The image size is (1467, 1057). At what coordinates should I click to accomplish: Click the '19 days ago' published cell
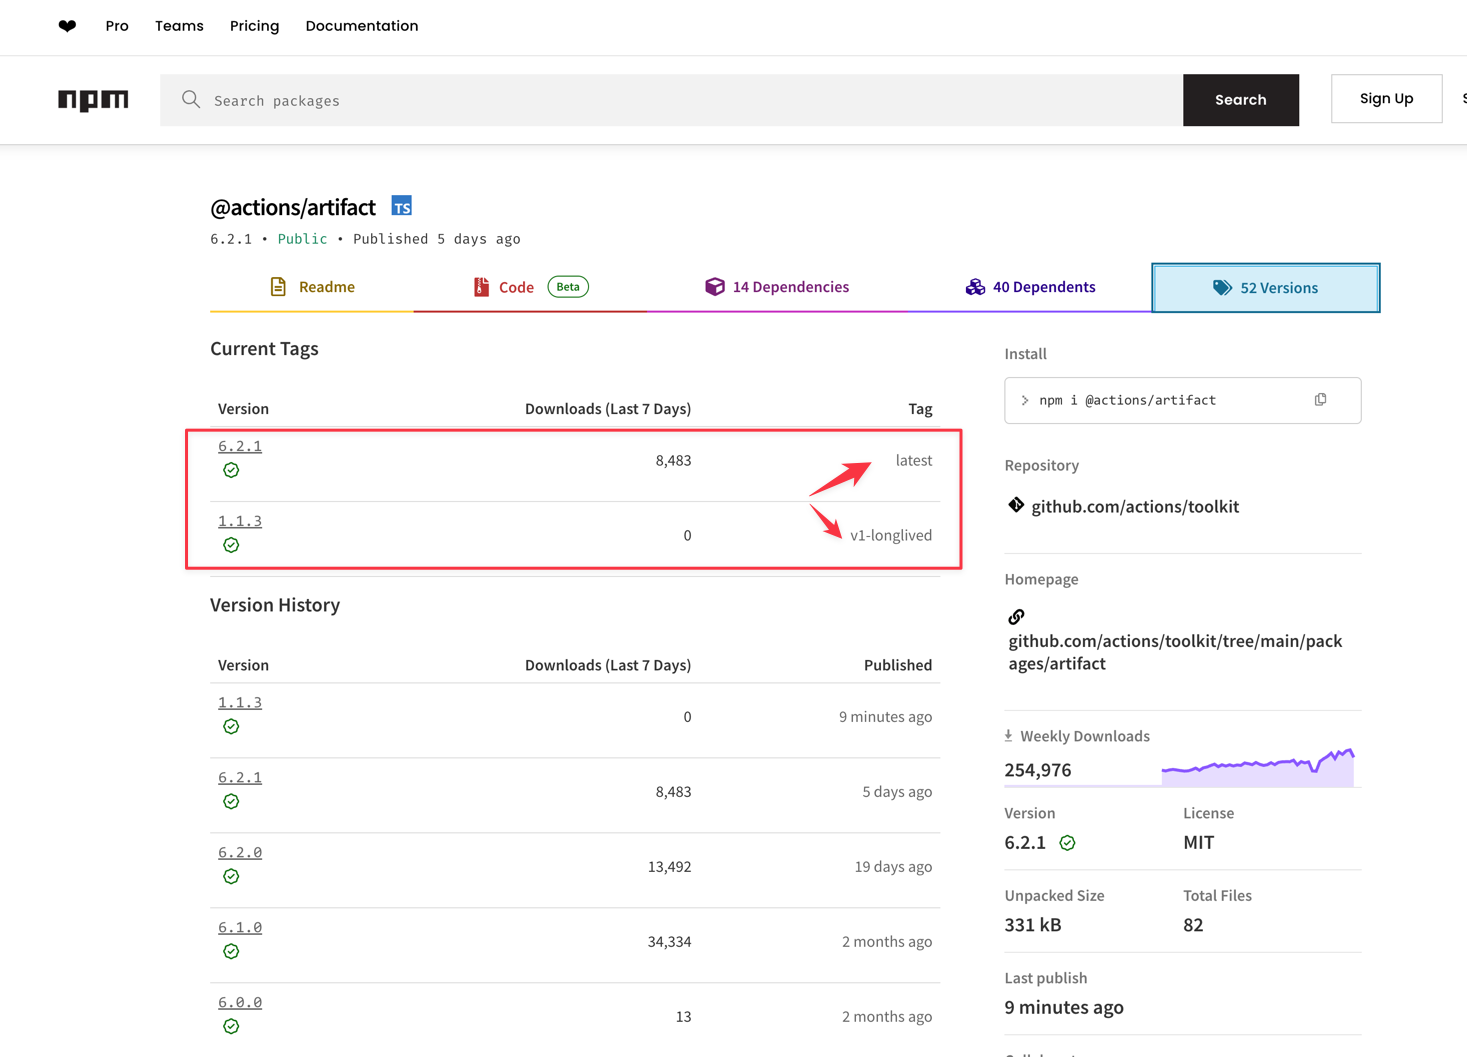pyautogui.click(x=893, y=867)
